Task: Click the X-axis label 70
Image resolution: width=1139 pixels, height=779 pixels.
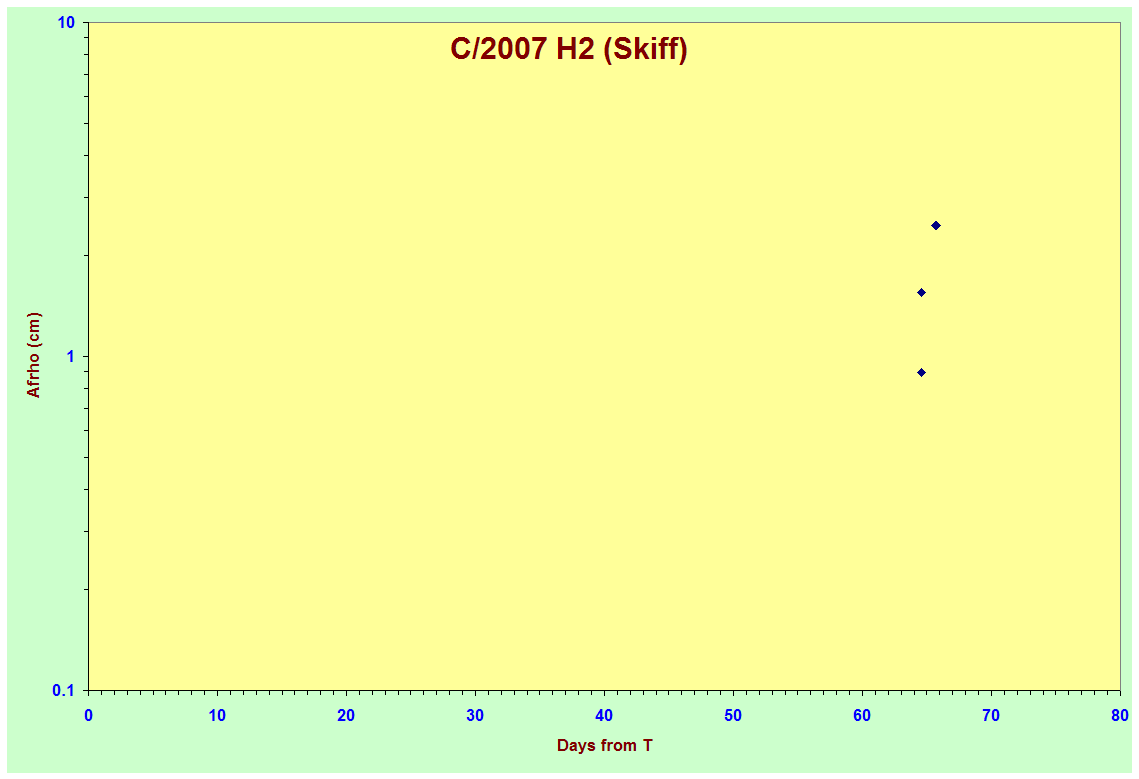Action: [991, 715]
